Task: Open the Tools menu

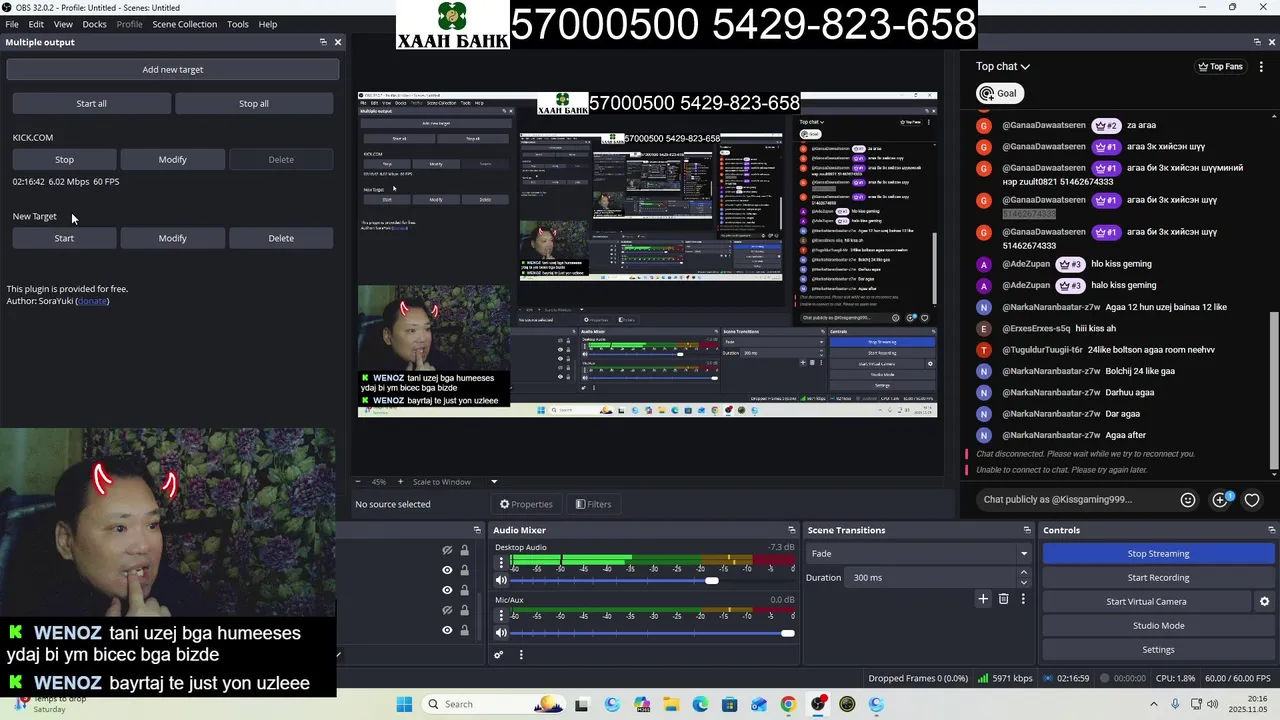Action: coord(238,24)
